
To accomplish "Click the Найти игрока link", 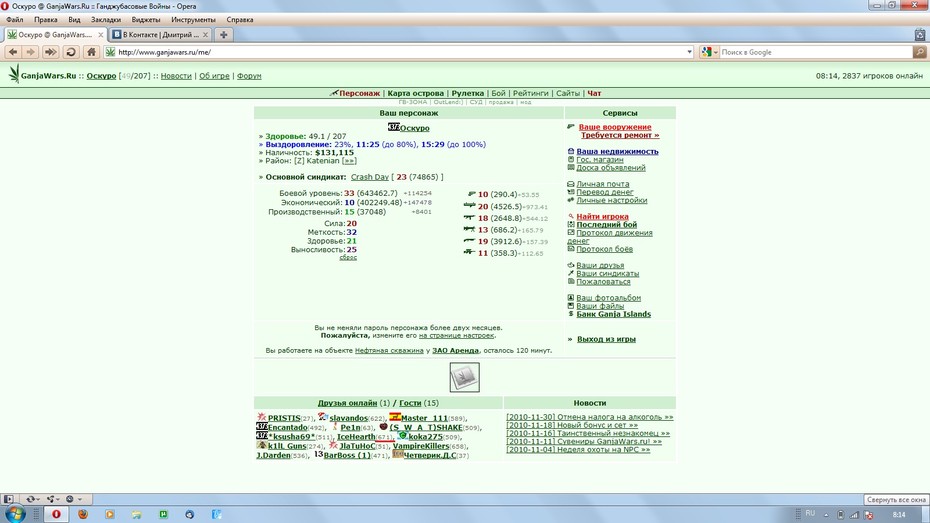I will [602, 216].
